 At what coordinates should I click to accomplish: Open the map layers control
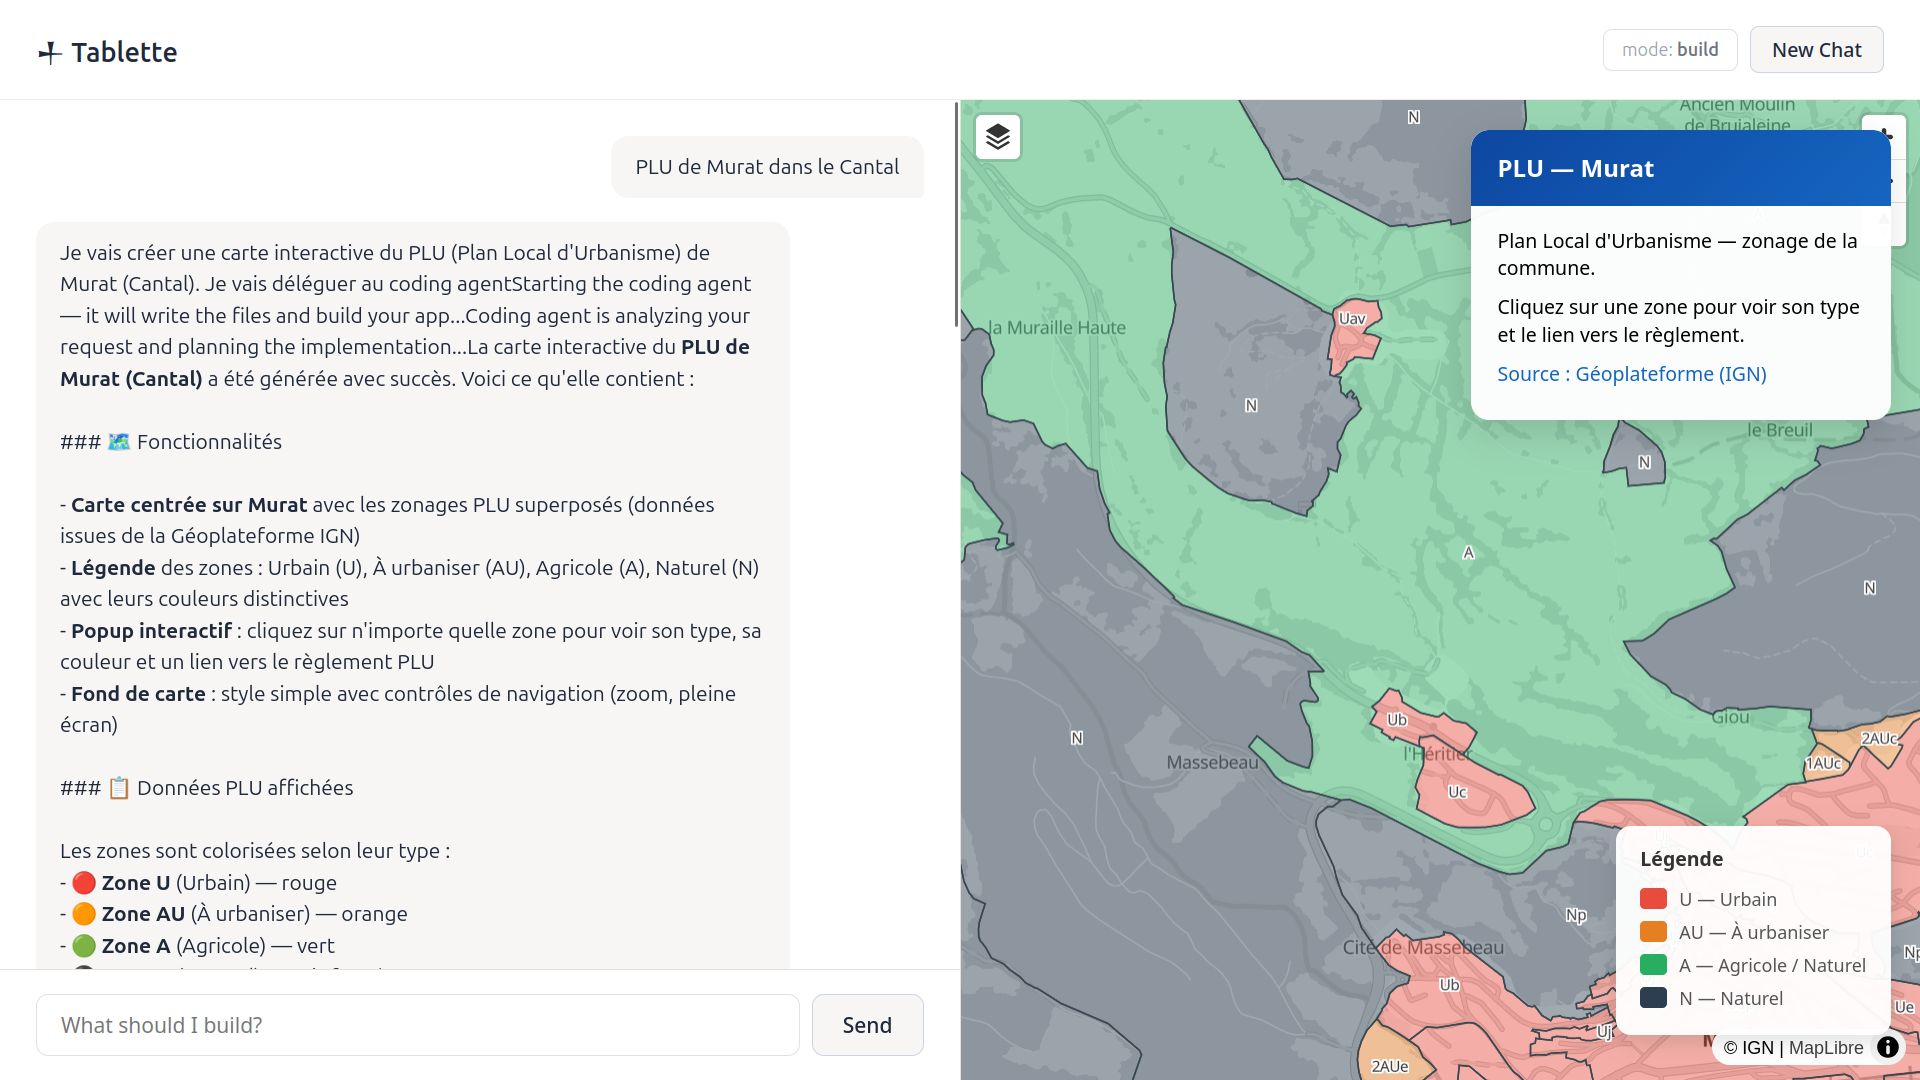point(997,137)
